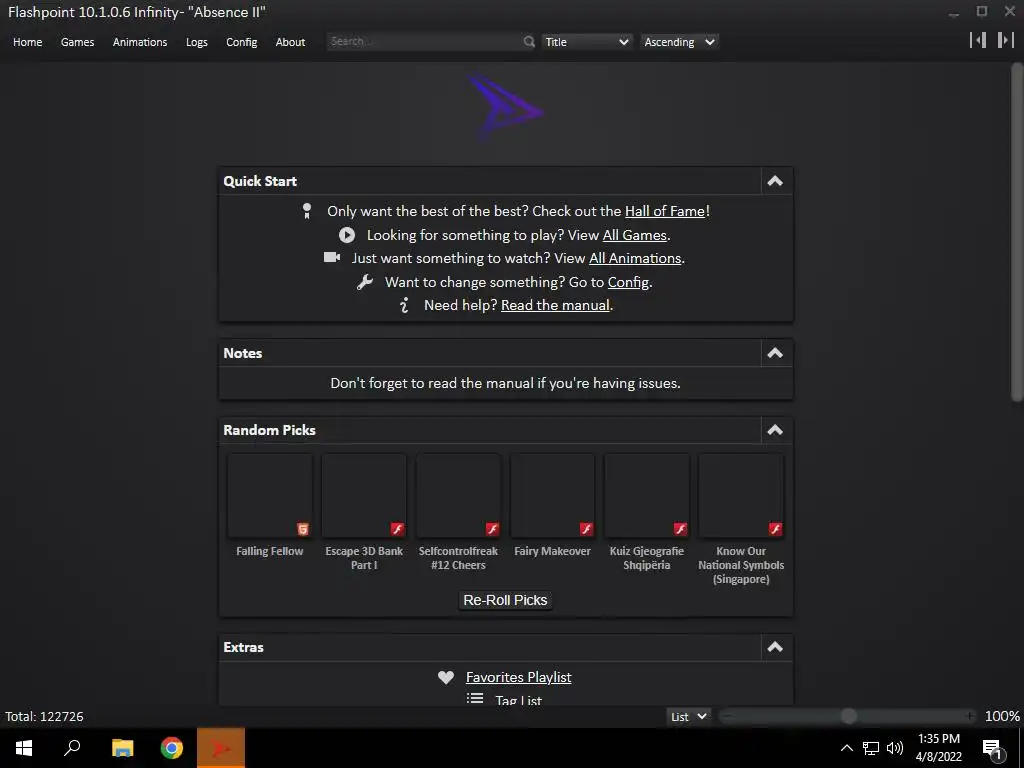Open the About tab

(290, 42)
